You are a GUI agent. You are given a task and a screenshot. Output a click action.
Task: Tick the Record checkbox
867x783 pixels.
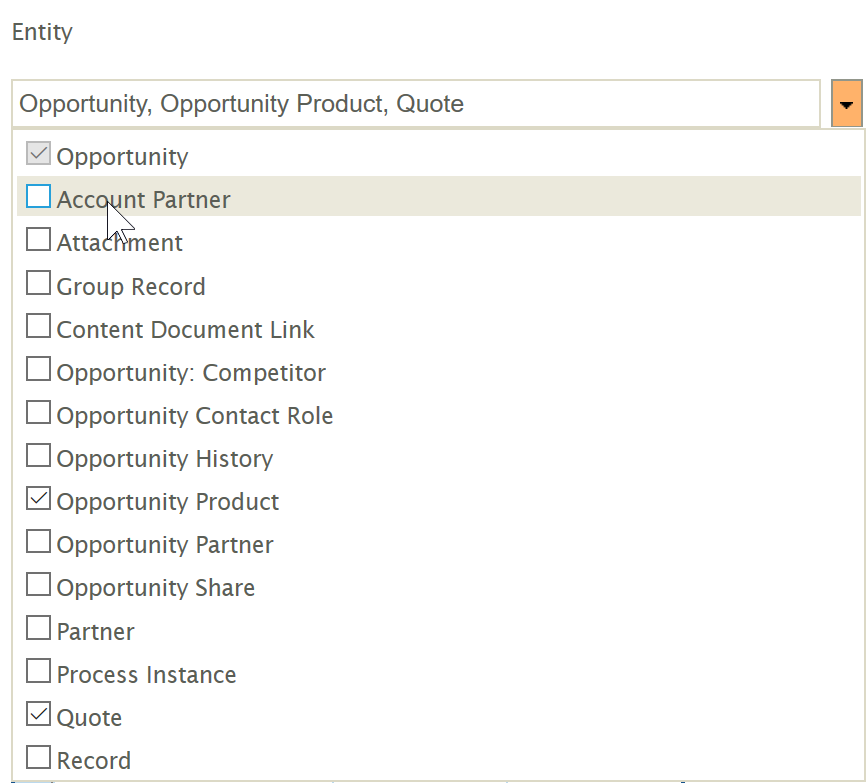tap(38, 758)
